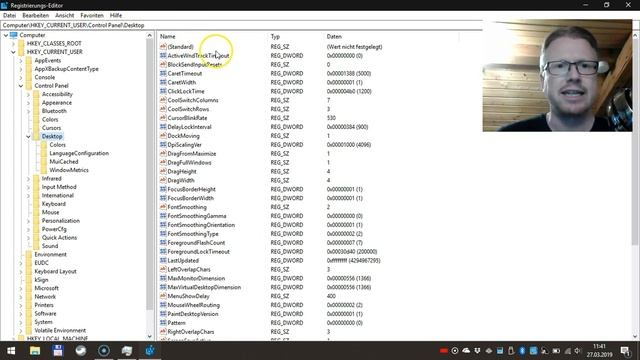
Task: Select the Environment folder icon
Action: tap(29, 254)
